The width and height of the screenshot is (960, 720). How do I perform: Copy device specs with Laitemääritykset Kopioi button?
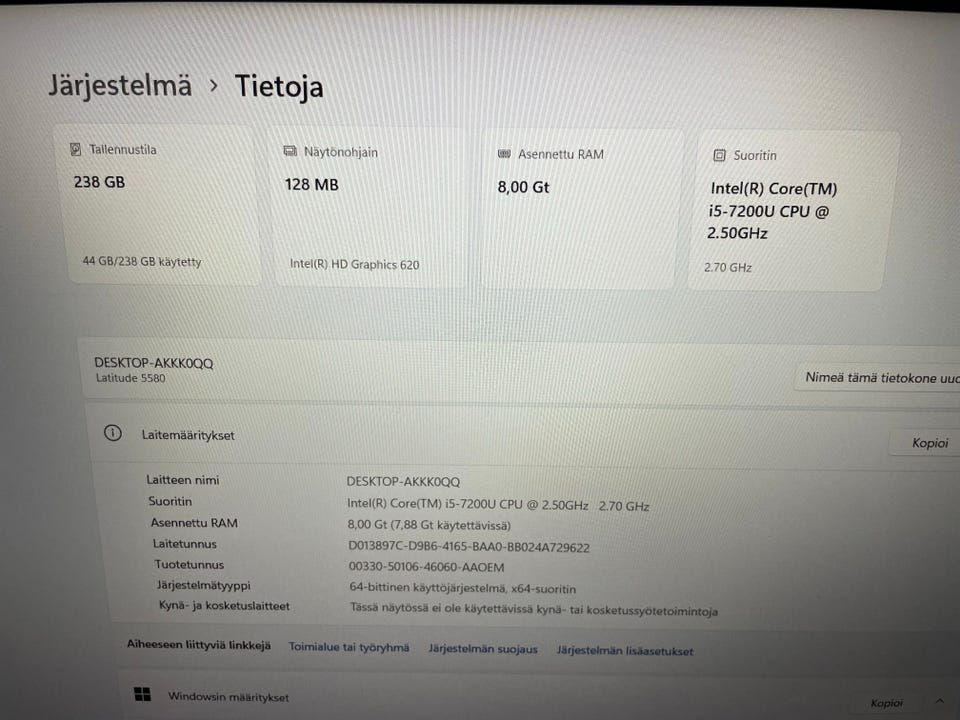[x=929, y=443]
